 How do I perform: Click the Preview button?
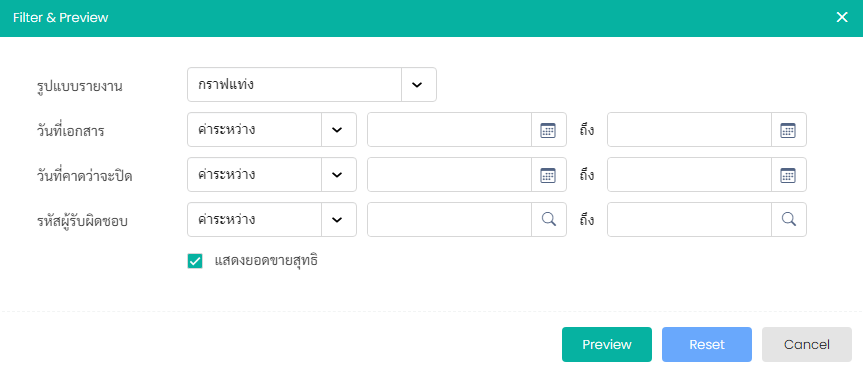[x=607, y=344]
